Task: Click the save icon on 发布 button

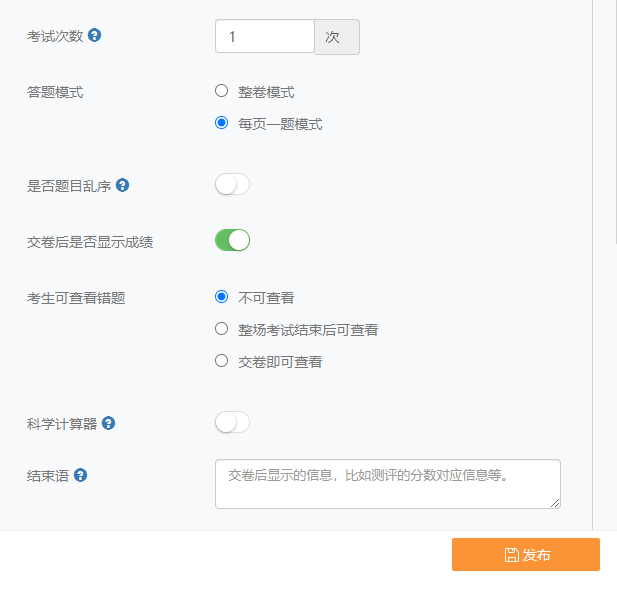Action: click(511, 555)
